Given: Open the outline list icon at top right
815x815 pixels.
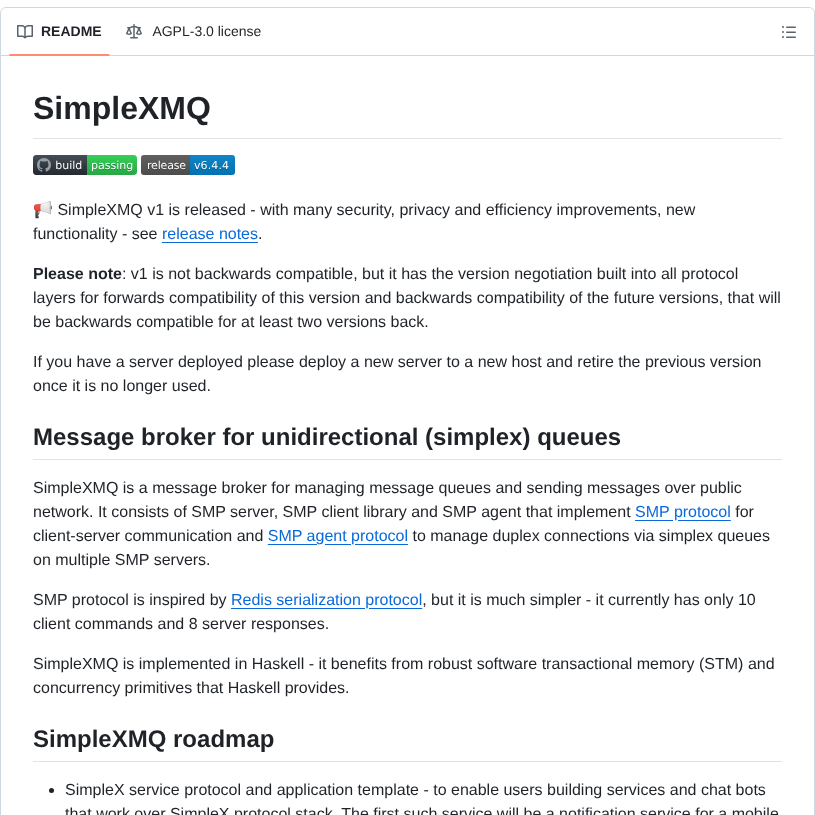Looking at the screenshot, I should tap(789, 31).
